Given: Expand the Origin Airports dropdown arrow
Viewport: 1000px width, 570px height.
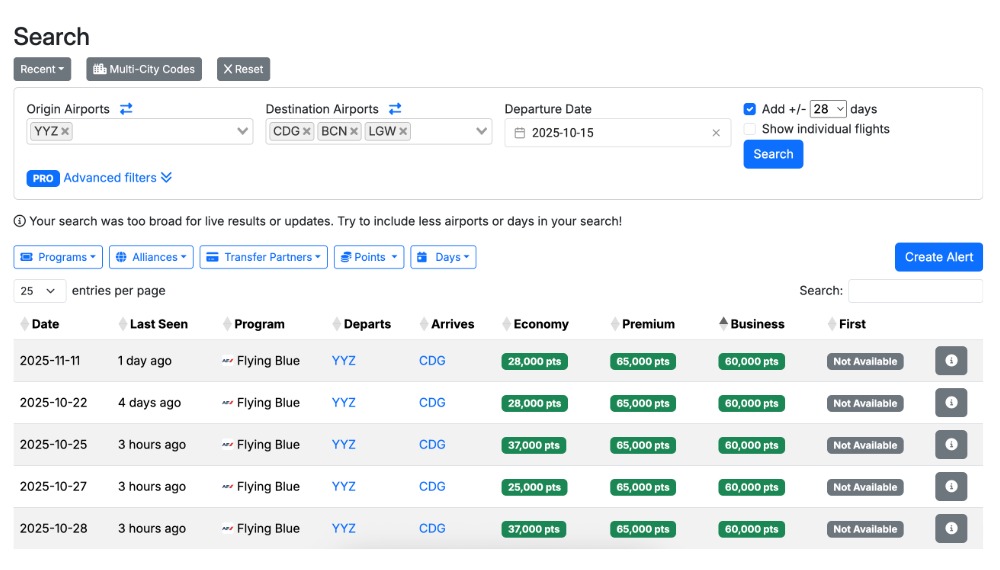Looking at the screenshot, I should coord(243,132).
